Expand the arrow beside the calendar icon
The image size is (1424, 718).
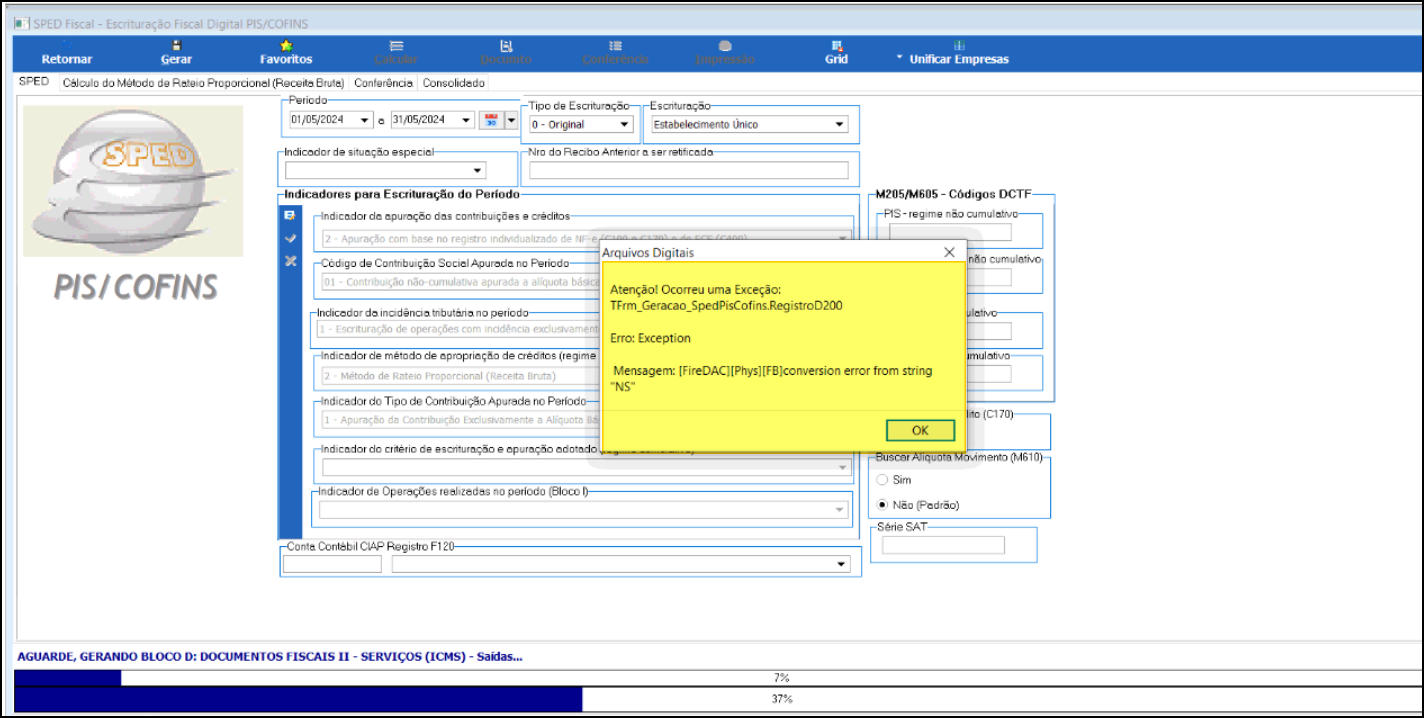511,121
